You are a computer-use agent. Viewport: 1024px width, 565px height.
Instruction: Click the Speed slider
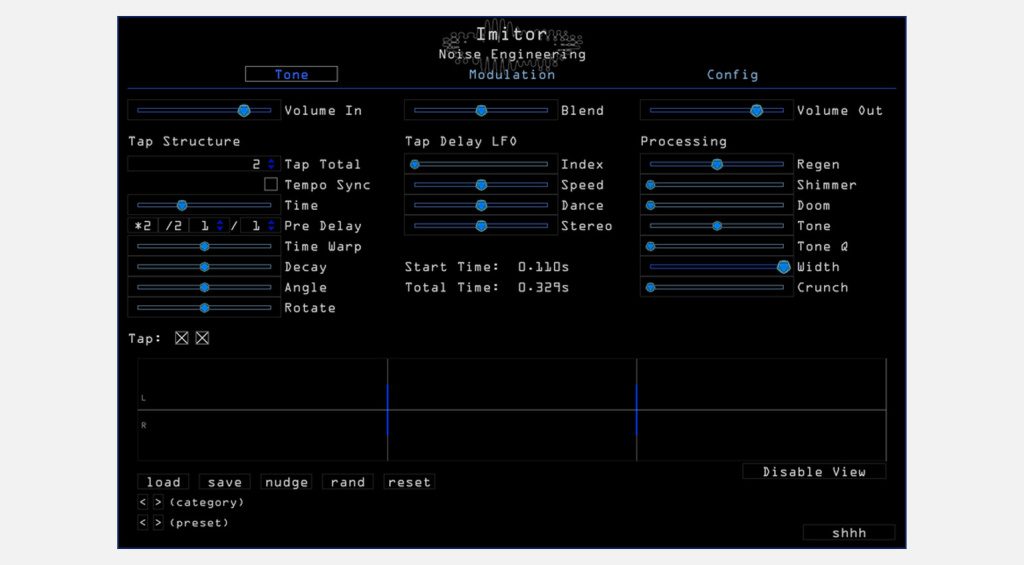(x=481, y=185)
